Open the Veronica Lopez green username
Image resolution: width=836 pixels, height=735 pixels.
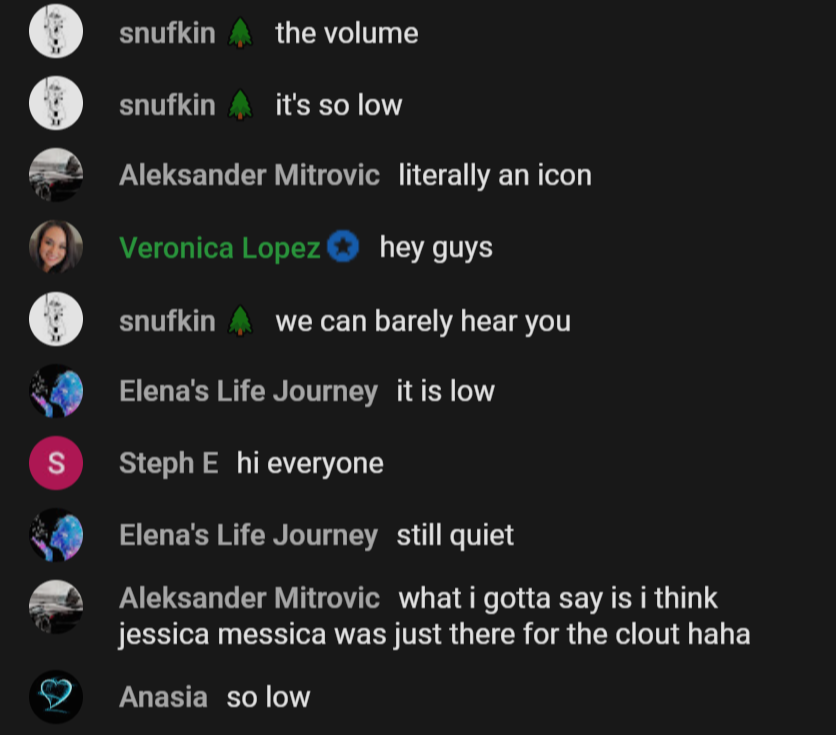[220, 248]
